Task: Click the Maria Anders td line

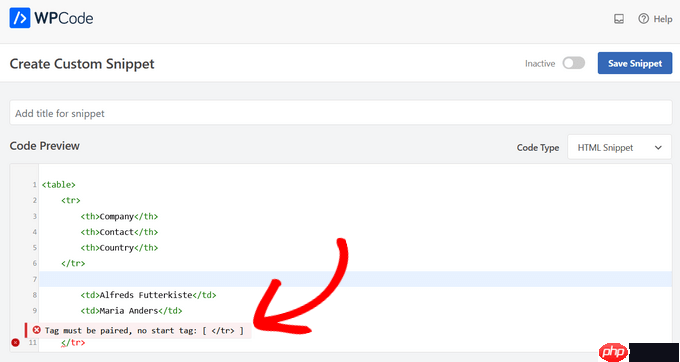Action: click(x=131, y=311)
